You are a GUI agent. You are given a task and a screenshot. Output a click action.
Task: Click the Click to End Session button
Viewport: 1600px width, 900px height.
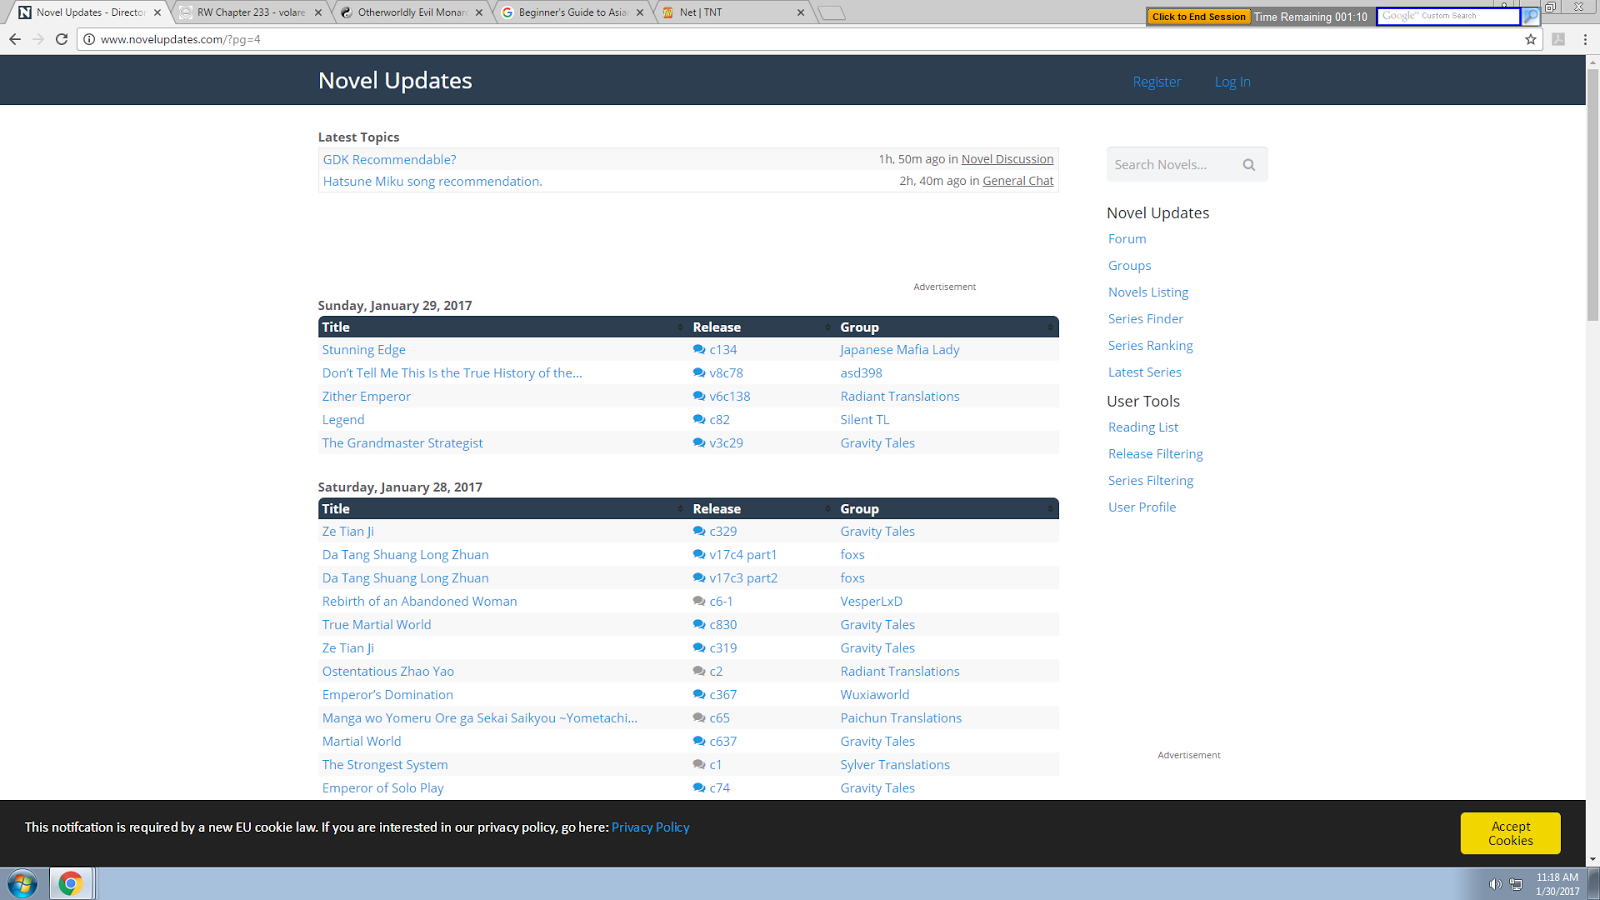pos(1198,16)
